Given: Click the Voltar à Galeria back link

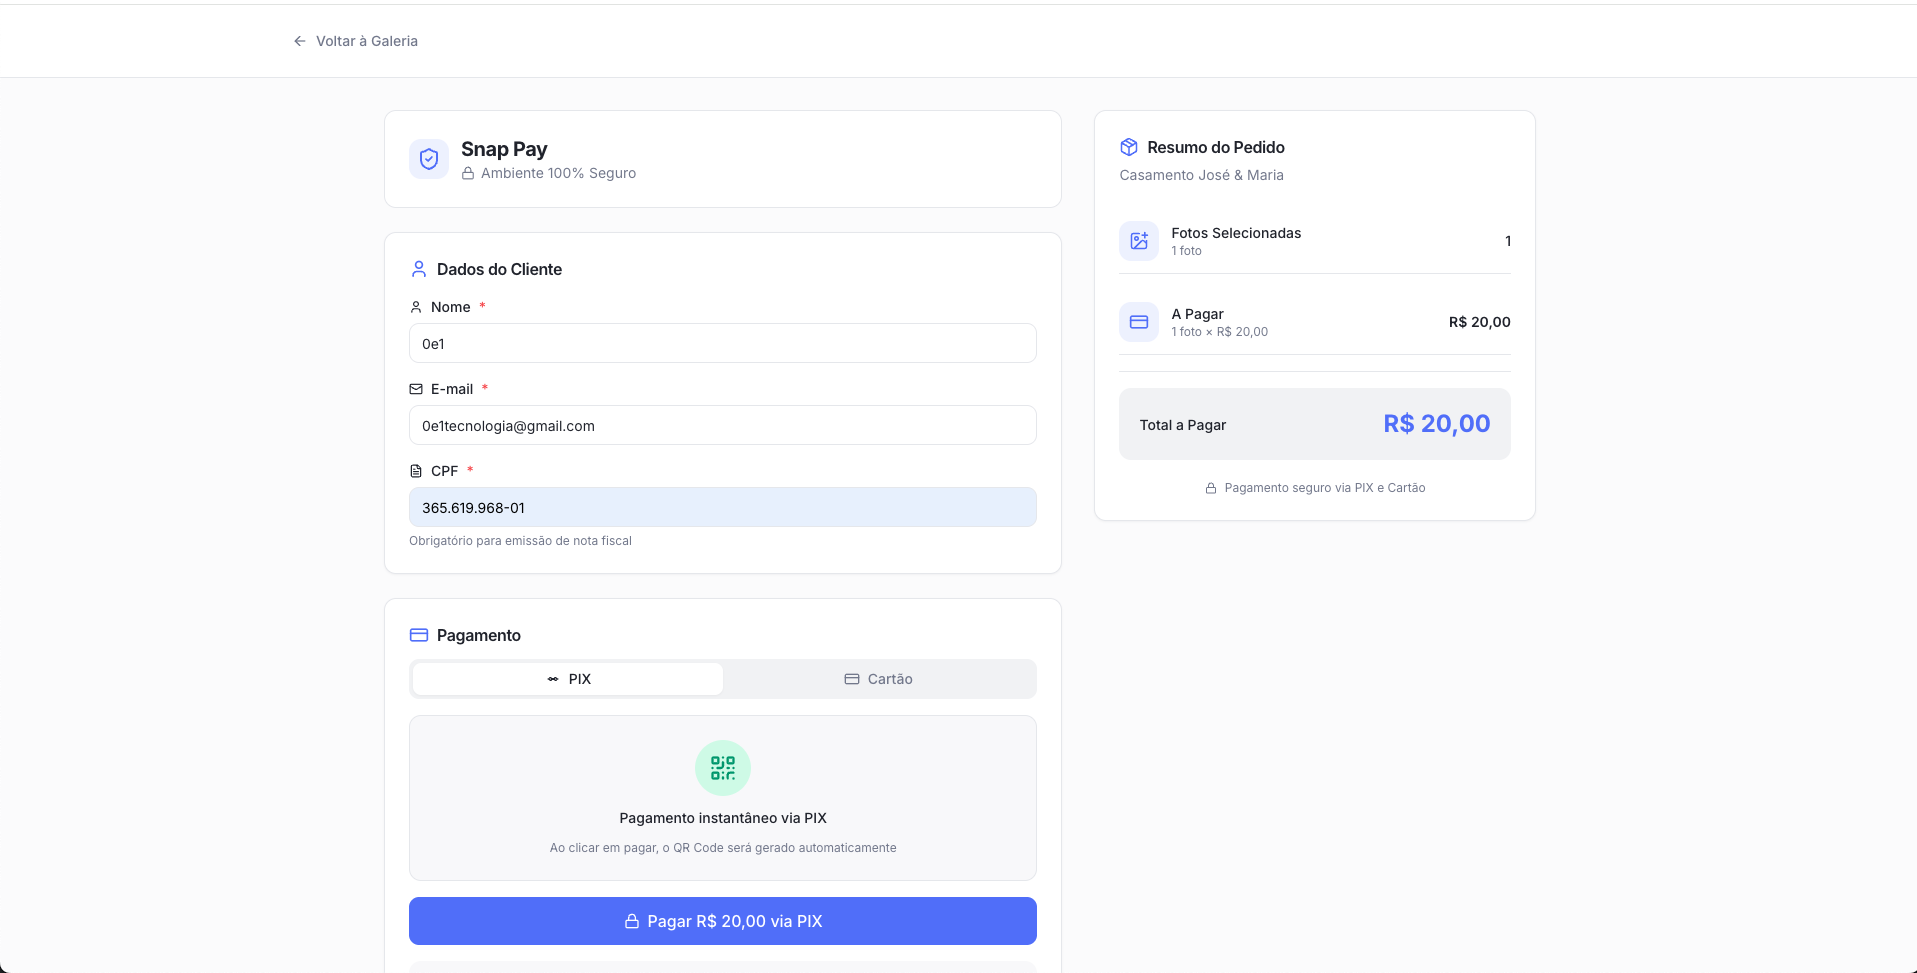Looking at the screenshot, I should click(x=355, y=41).
